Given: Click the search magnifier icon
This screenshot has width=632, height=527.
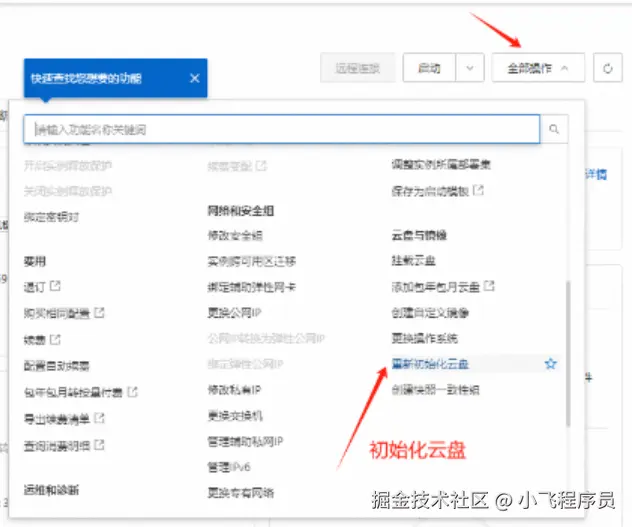Looking at the screenshot, I should click(554, 129).
